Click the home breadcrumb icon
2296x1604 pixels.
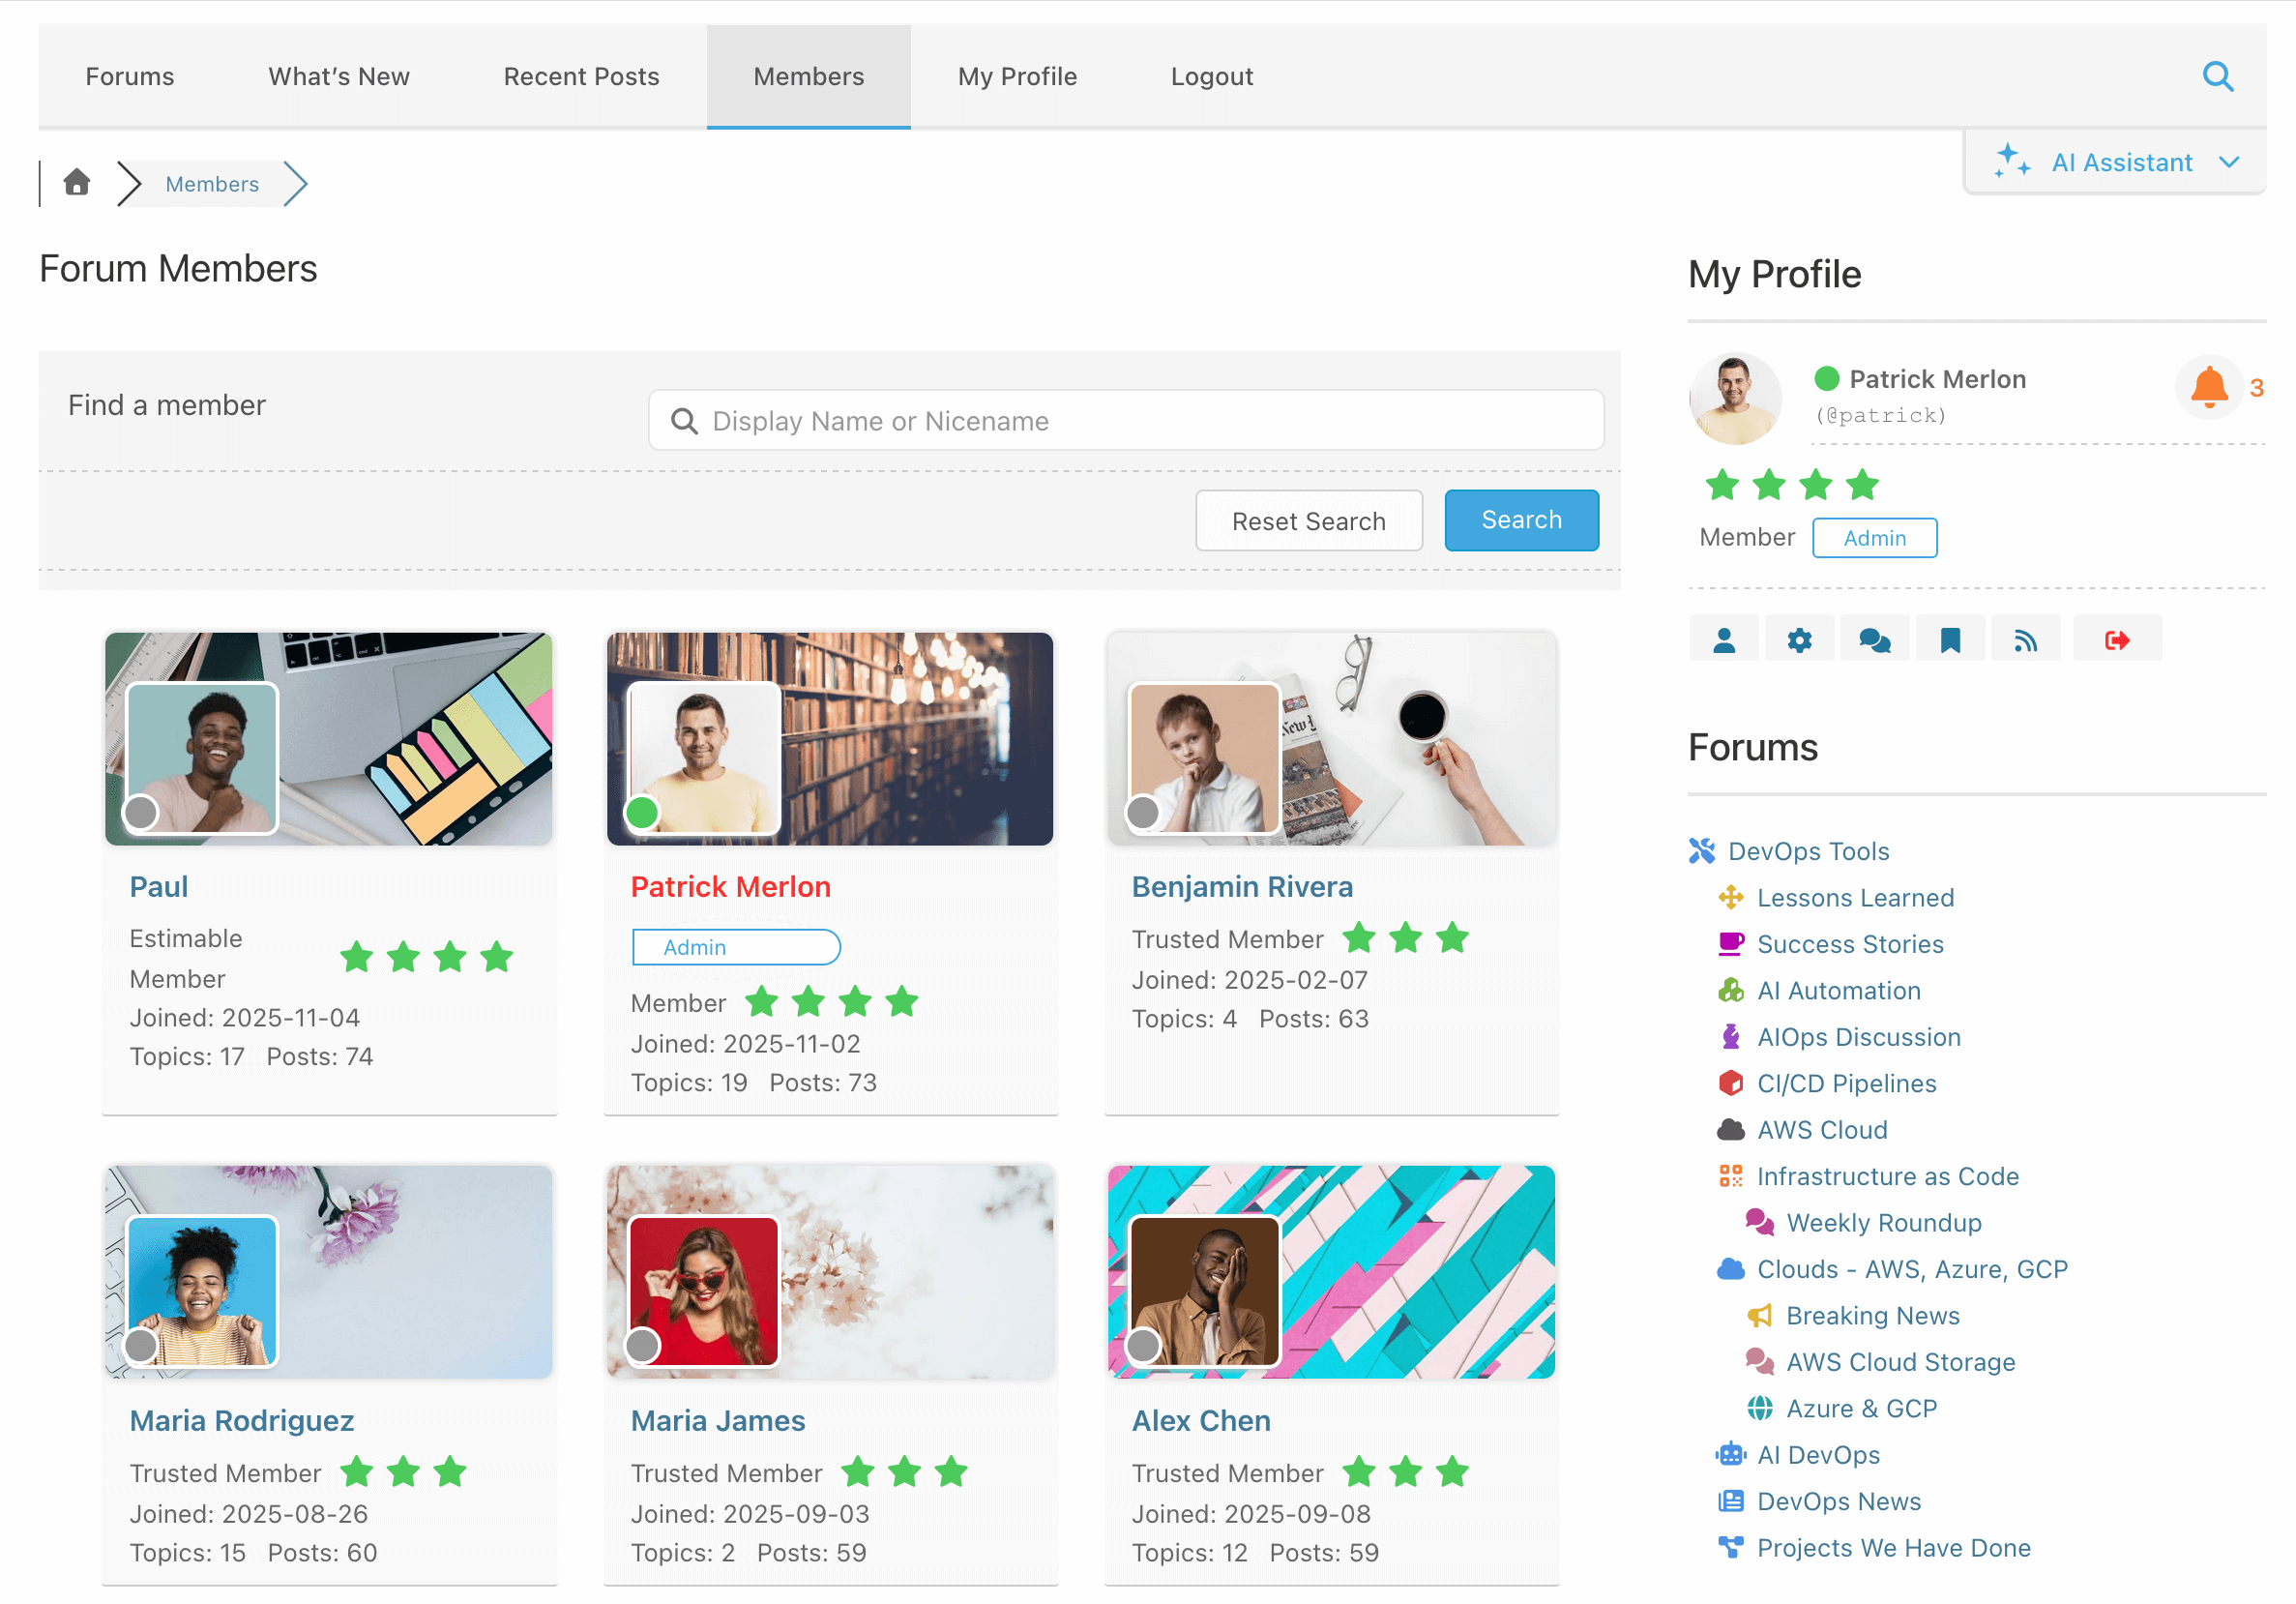tap(77, 183)
